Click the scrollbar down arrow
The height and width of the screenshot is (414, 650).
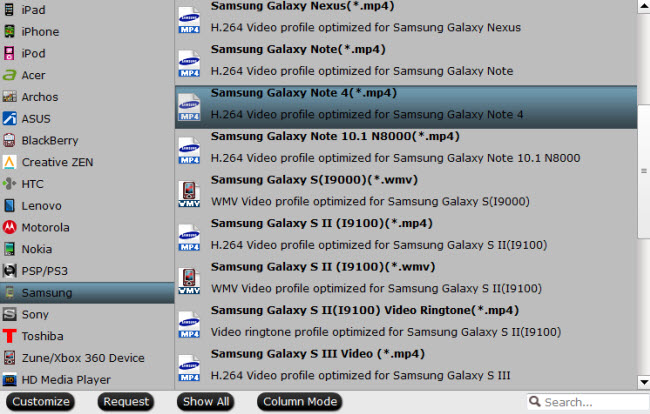click(644, 382)
